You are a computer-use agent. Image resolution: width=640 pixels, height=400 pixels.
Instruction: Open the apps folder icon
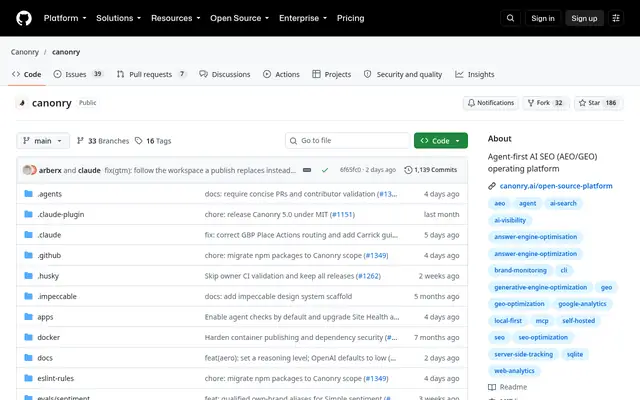(x=28, y=317)
